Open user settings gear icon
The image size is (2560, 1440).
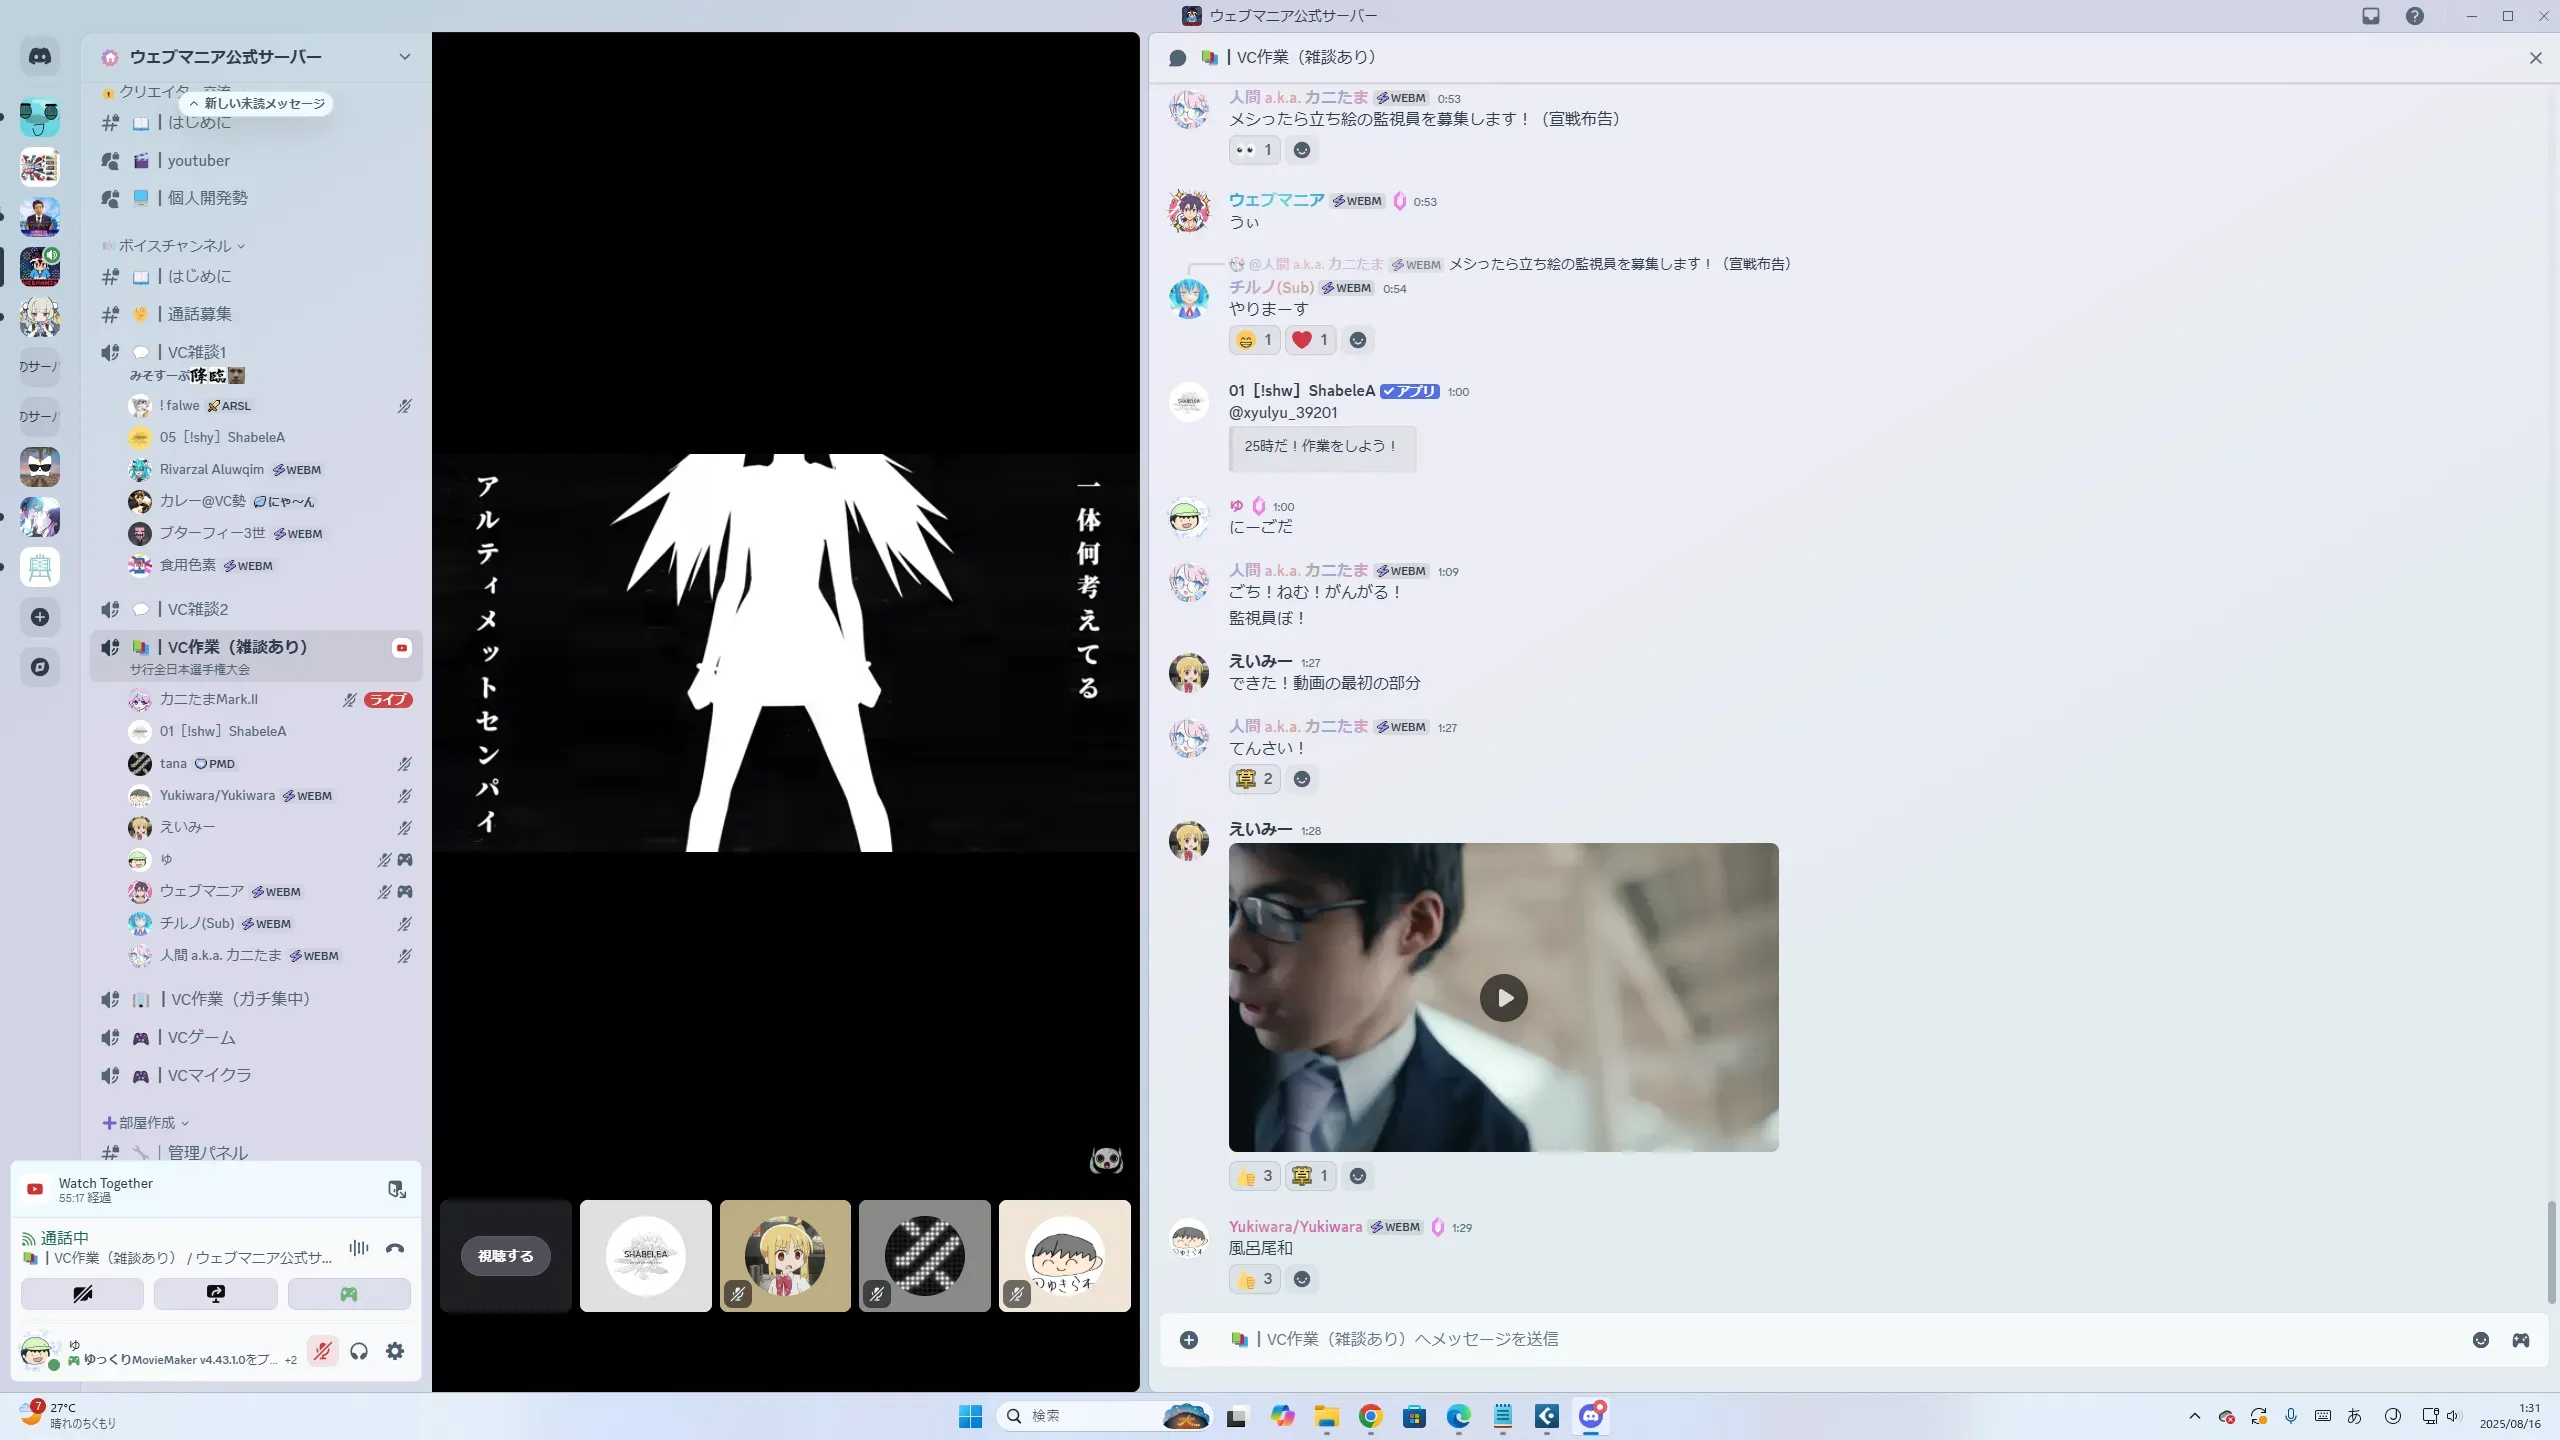tap(395, 1351)
